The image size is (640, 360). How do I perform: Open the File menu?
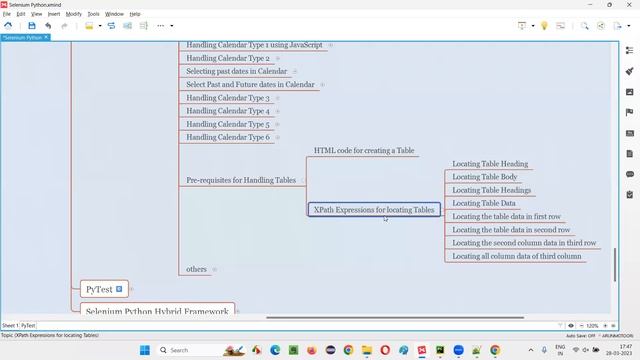point(7,14)
